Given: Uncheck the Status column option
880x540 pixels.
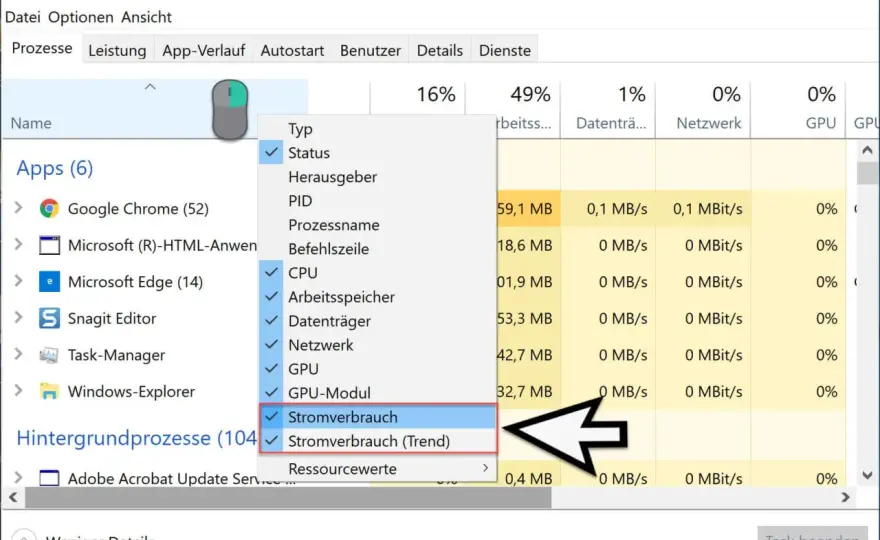Looking at the screenshot, I should click(x=377, y=153).
